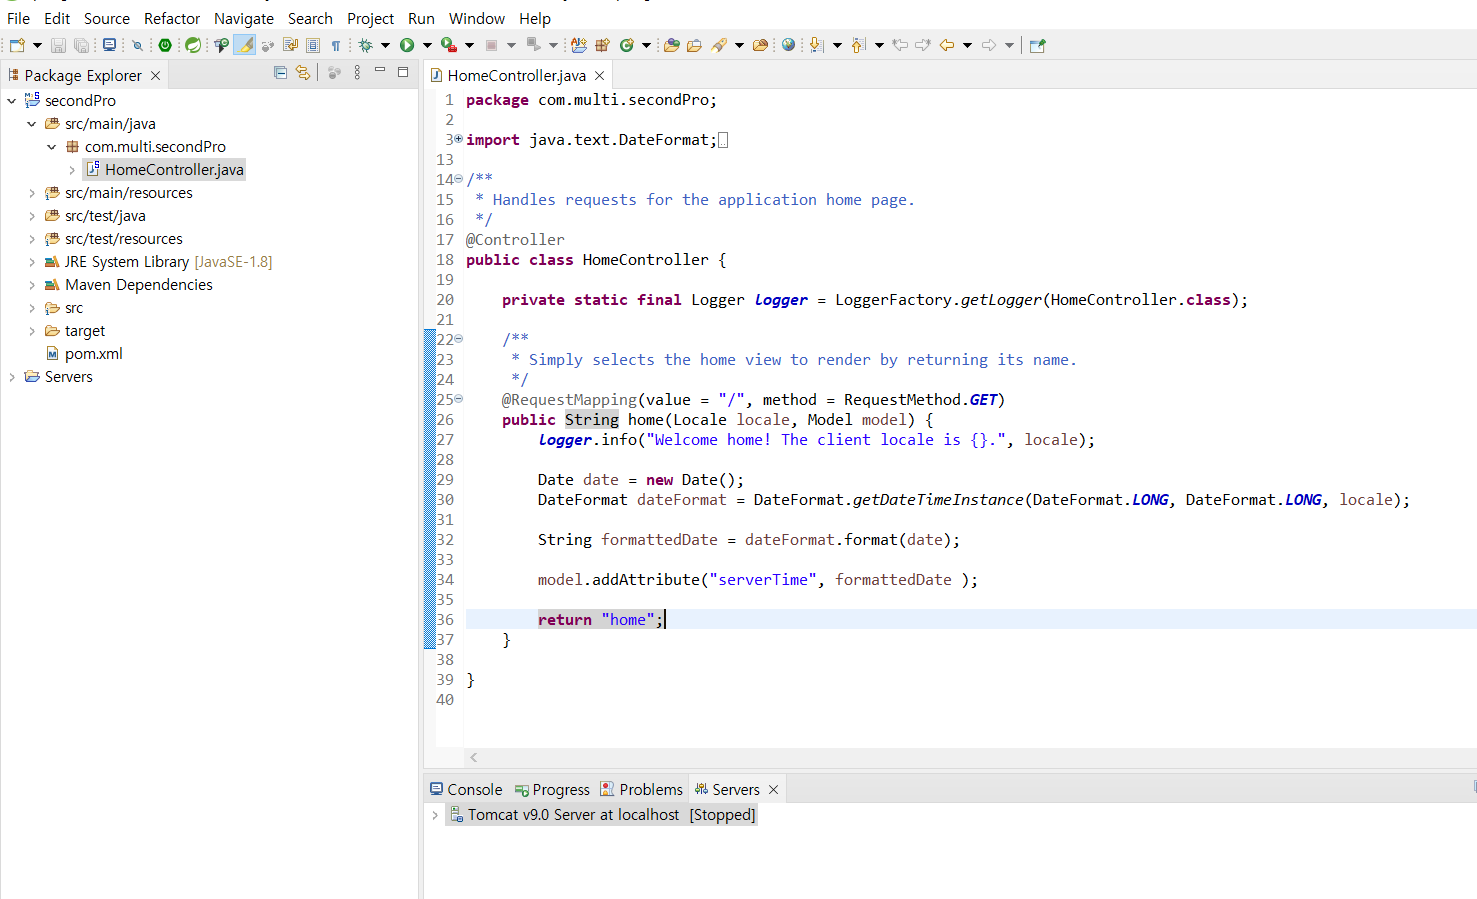Image resolution: width=1477 pixels, height=899 pixels.
Task: Open the New dropdown arrow beside New icon
Action: pos(37,45)
